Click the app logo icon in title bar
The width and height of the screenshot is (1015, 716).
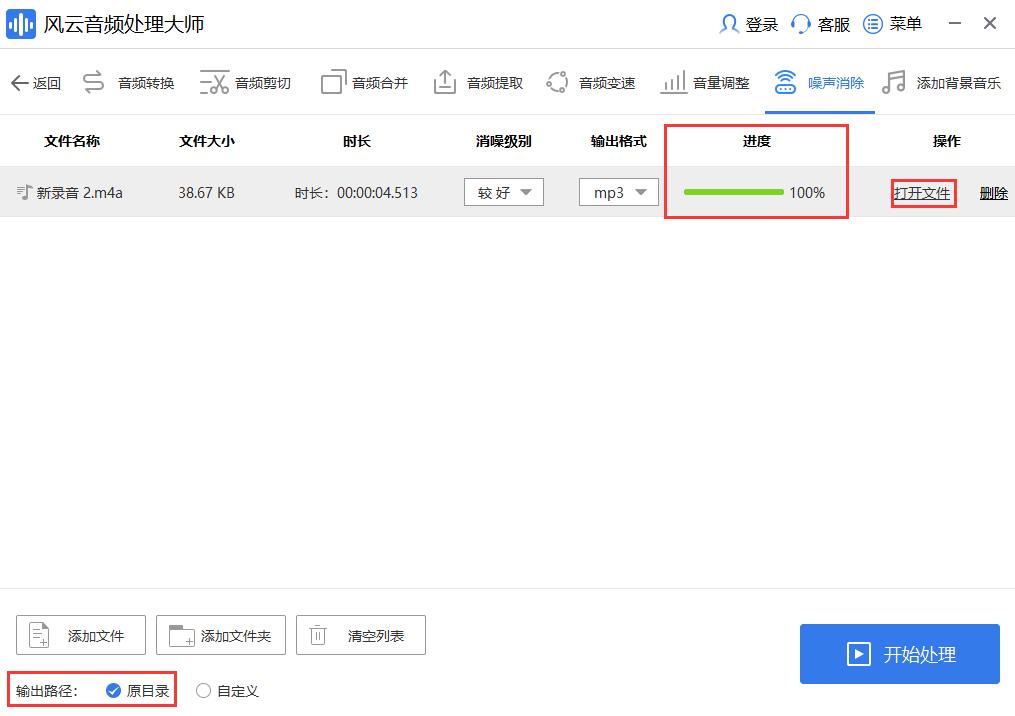click(x=21, y=24)
